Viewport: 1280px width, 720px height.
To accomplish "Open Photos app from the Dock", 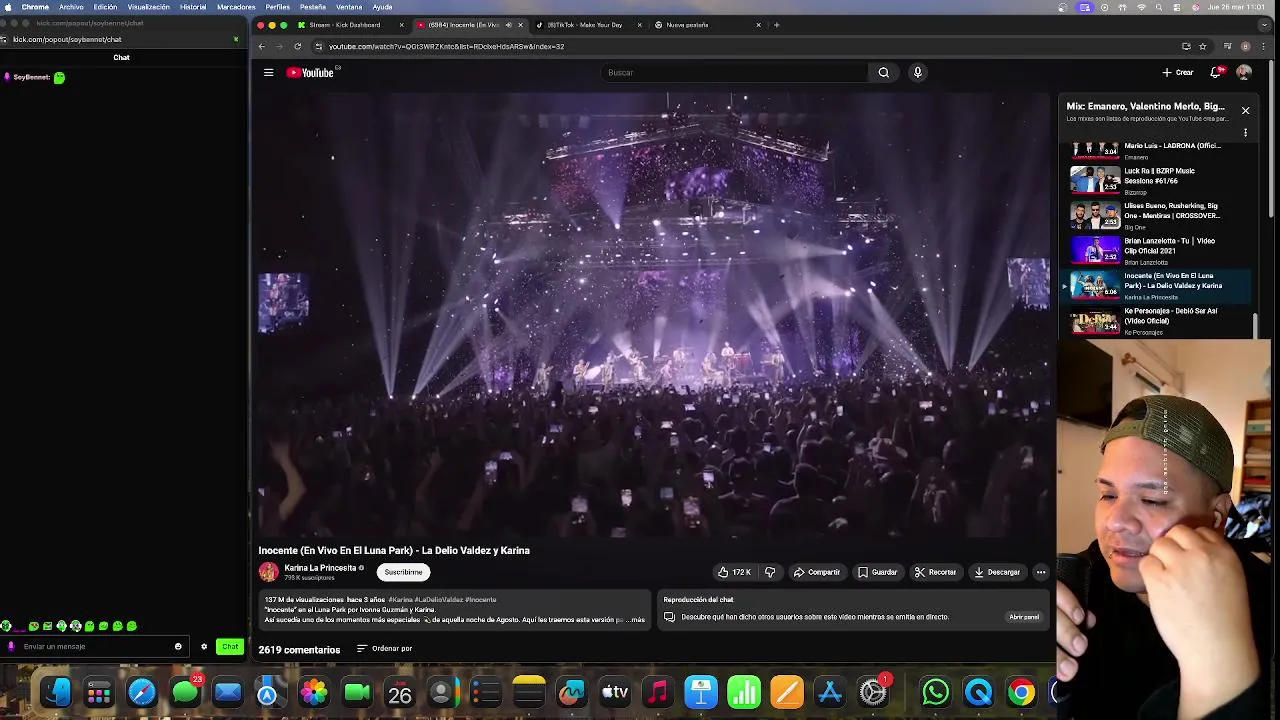I will point(314,692).
